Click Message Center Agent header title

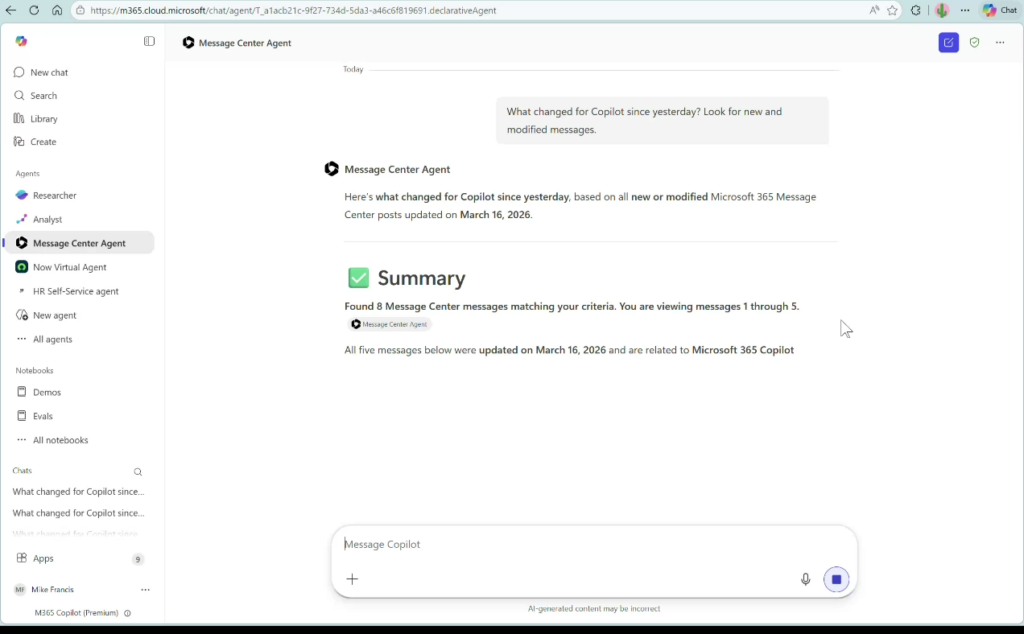(x=245, y=43)
